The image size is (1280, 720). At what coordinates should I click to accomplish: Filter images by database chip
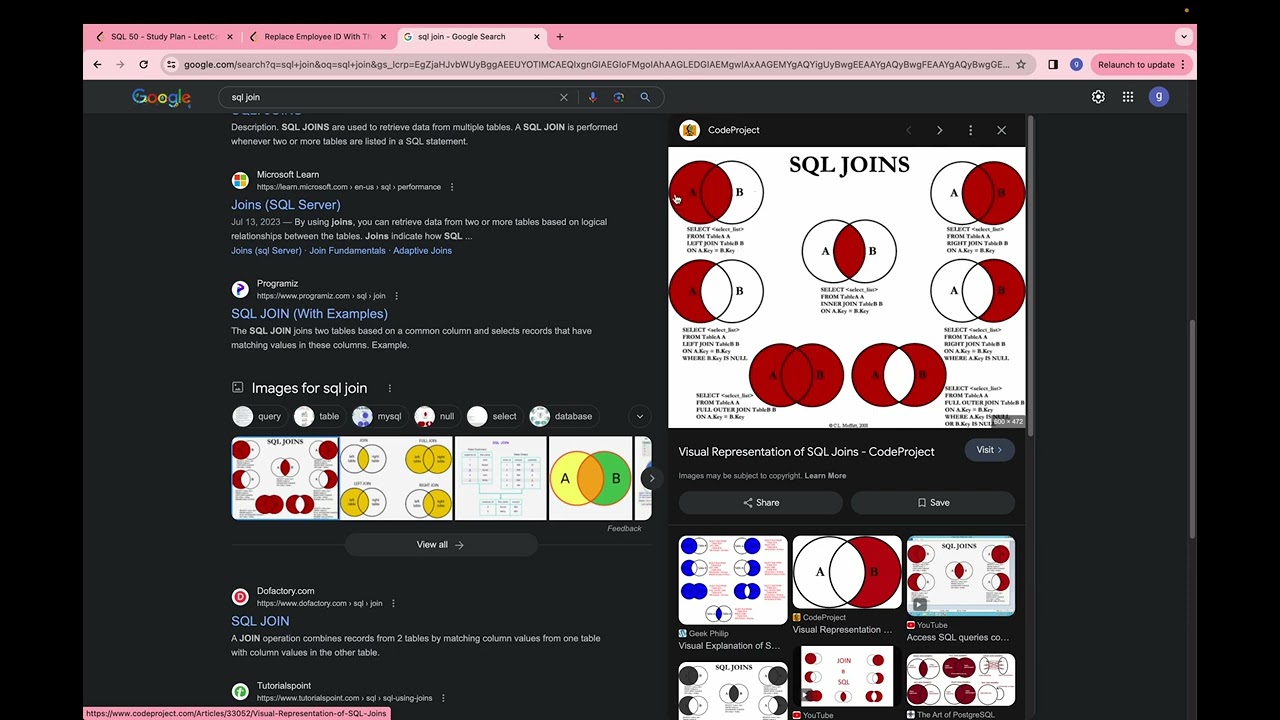563,416
